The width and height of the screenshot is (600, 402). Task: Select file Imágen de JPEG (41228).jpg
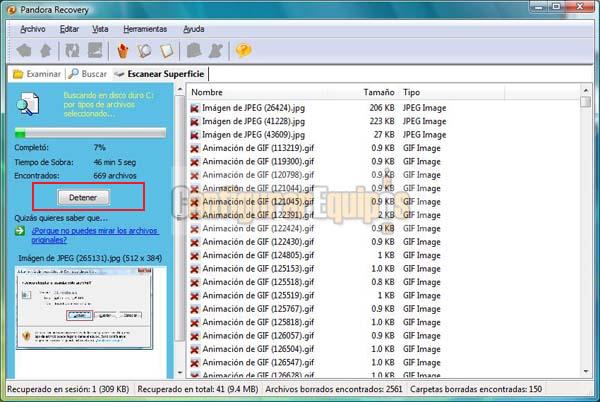point(253,122)
